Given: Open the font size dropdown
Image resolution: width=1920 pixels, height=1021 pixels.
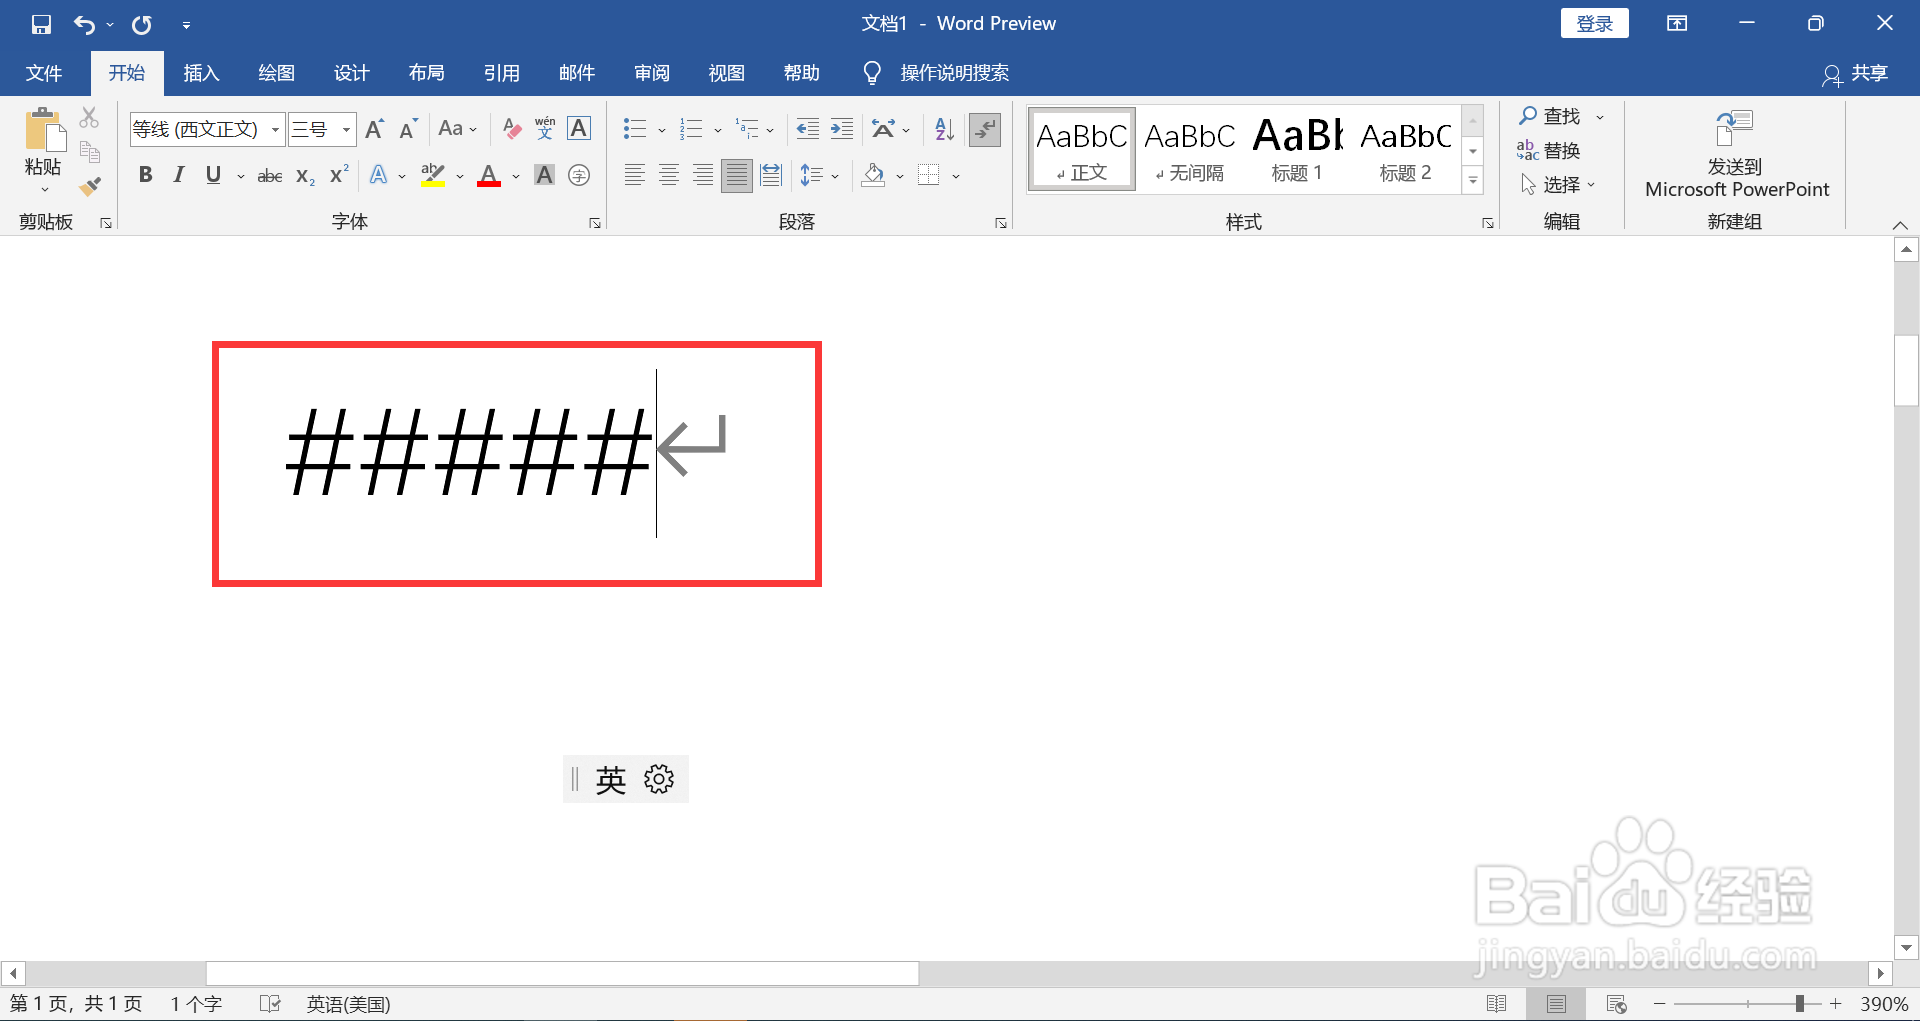Looking at the screenshot, I should (346, 130).
